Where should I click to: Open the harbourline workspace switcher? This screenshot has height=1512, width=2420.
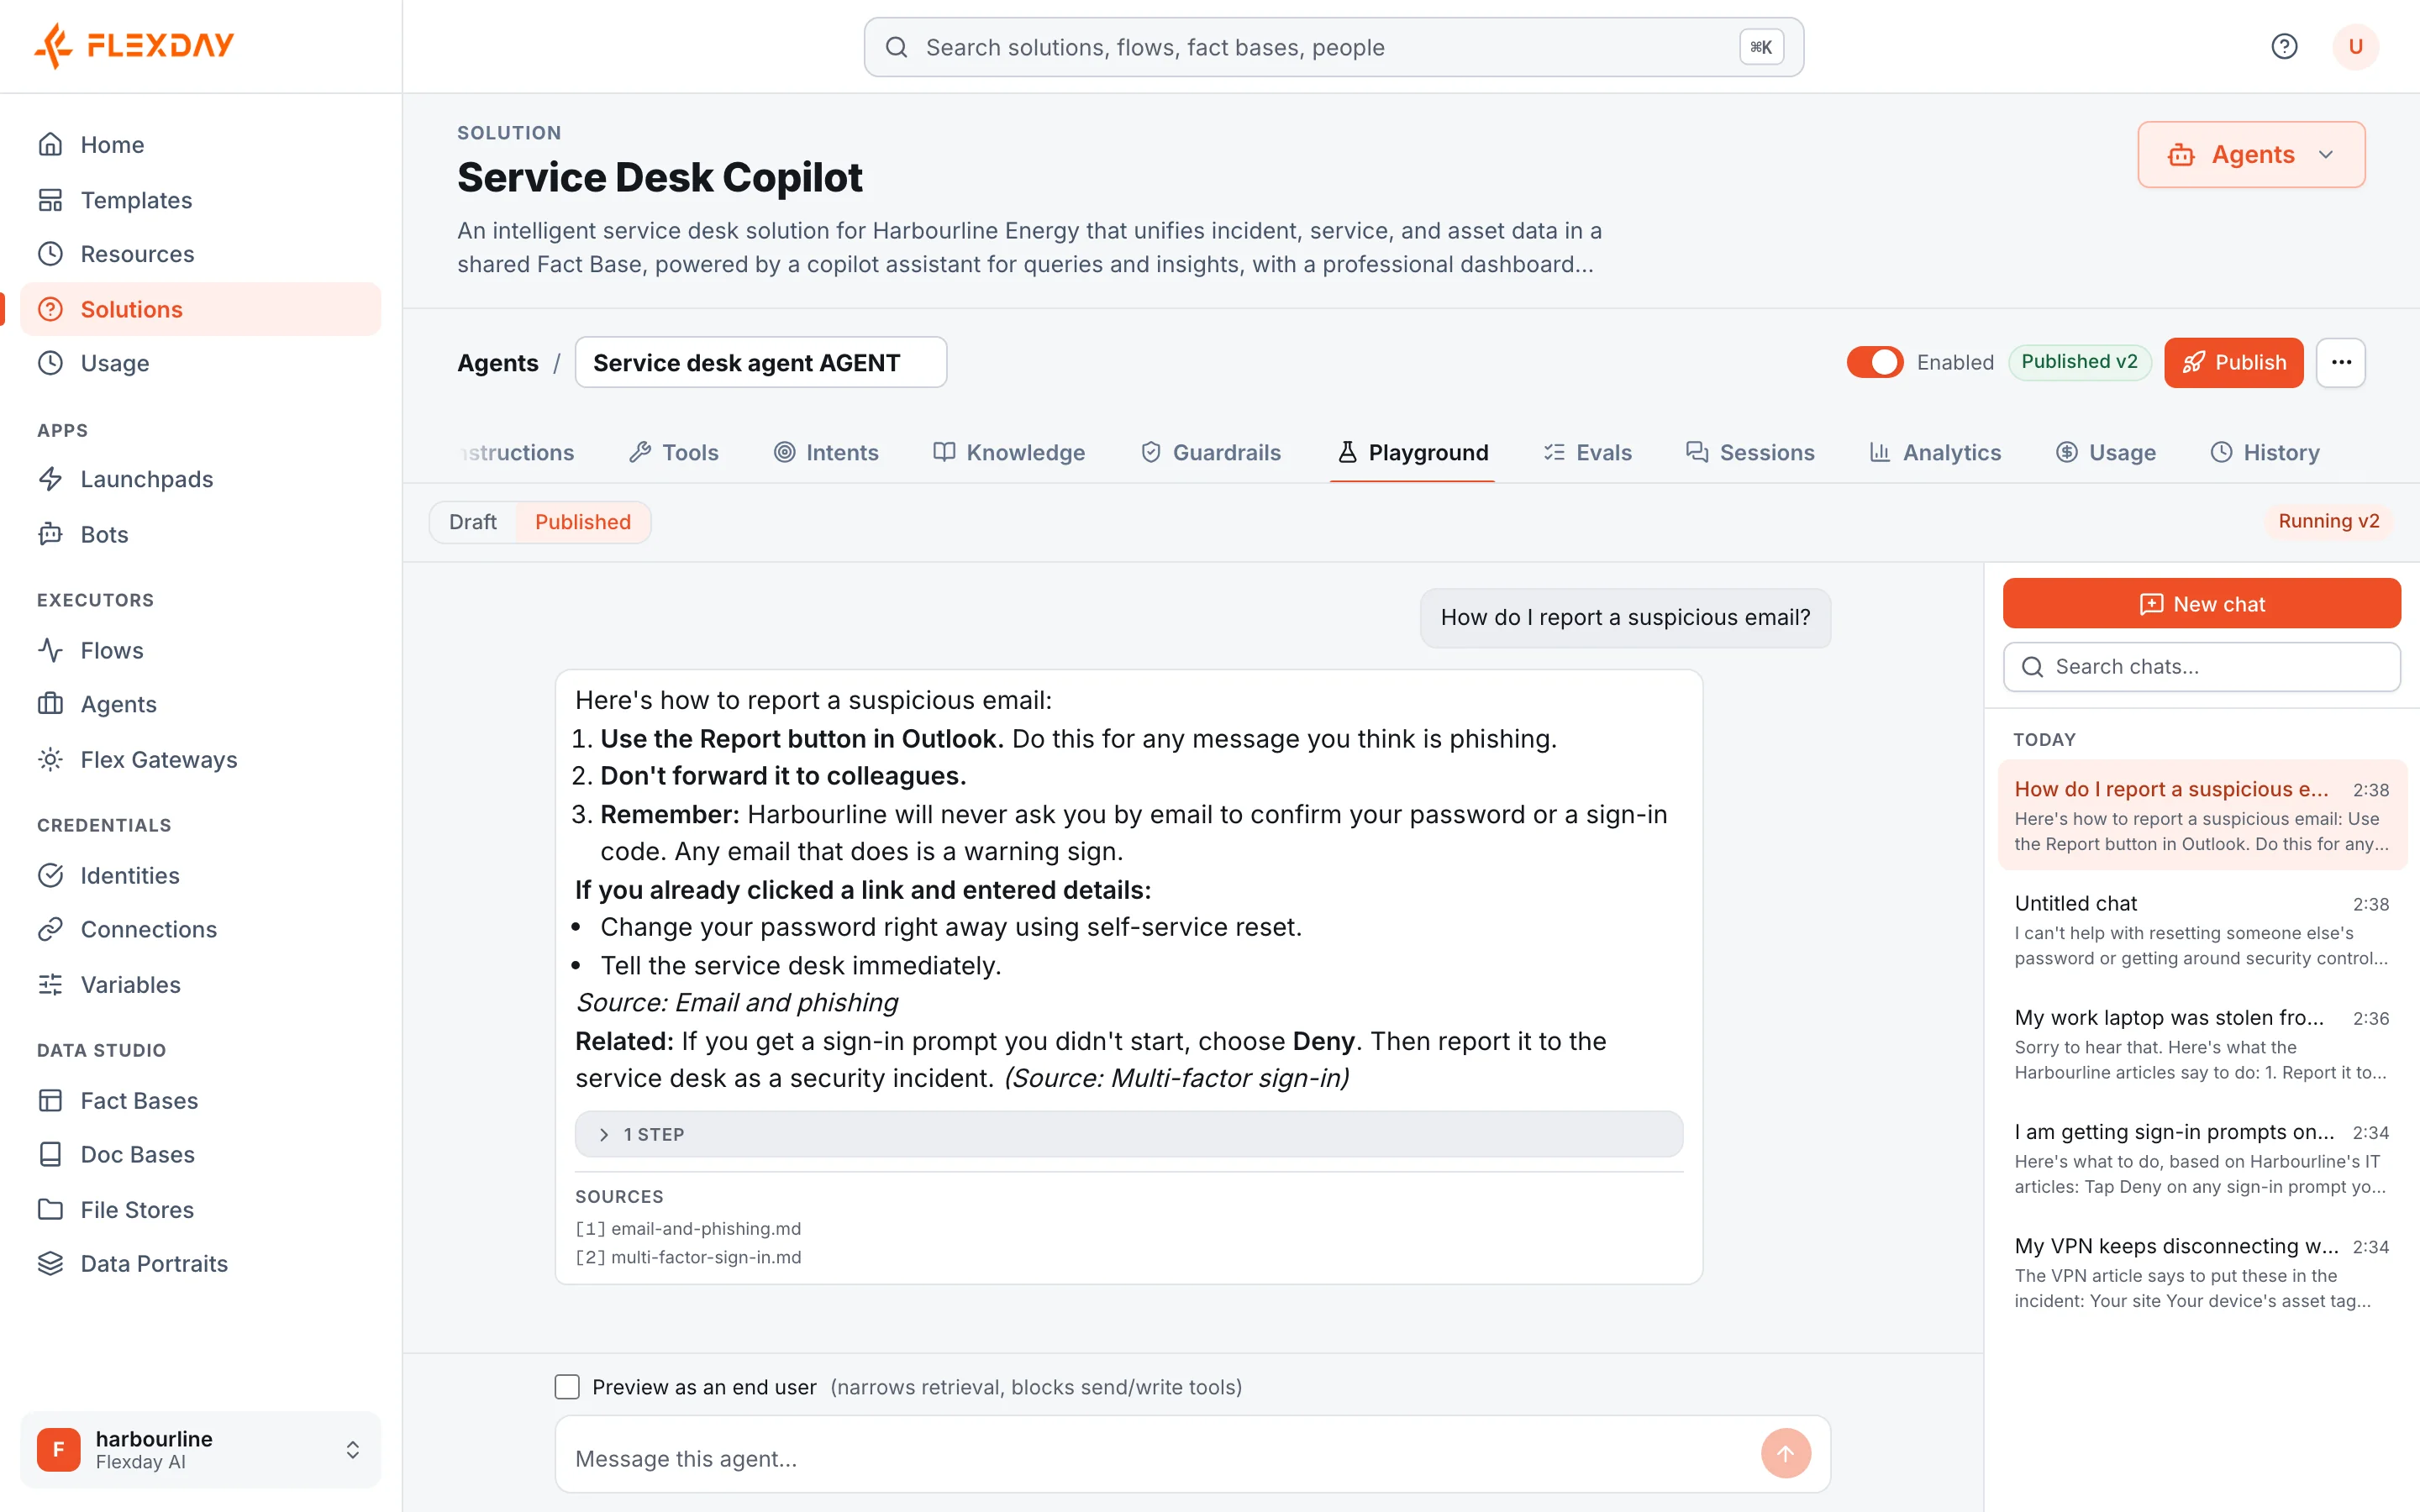pos(200,1449)
